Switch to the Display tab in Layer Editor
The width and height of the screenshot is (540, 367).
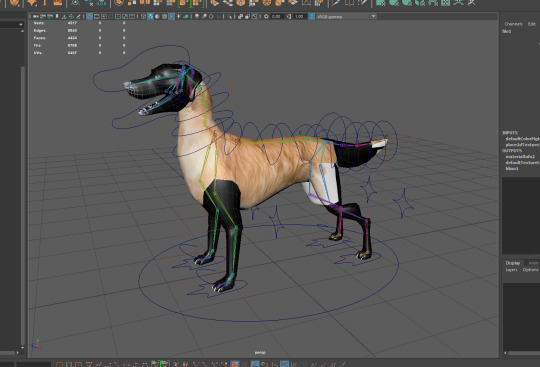(512, 263)
